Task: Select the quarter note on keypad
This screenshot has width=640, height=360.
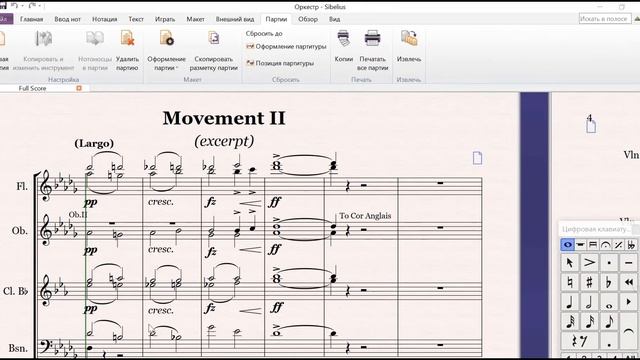Action: (x=569, y=302)
